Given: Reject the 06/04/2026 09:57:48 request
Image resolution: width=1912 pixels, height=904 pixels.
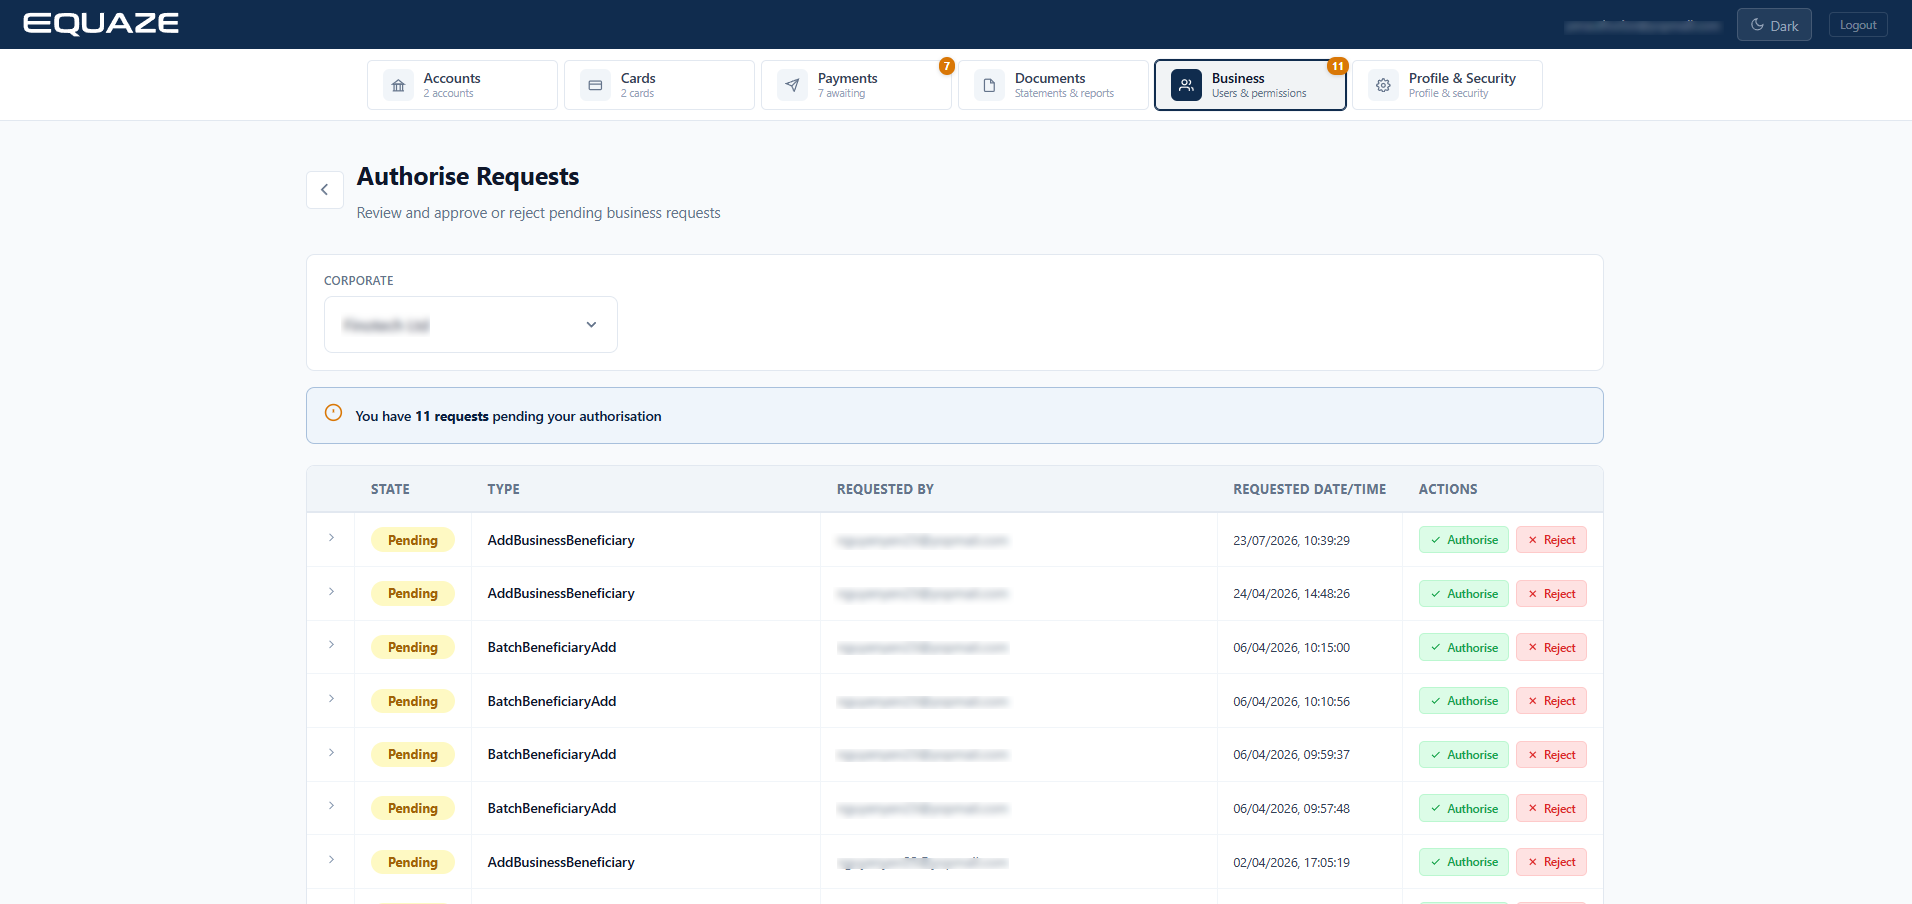Looking at the screenshot, I should [1551, 809].
